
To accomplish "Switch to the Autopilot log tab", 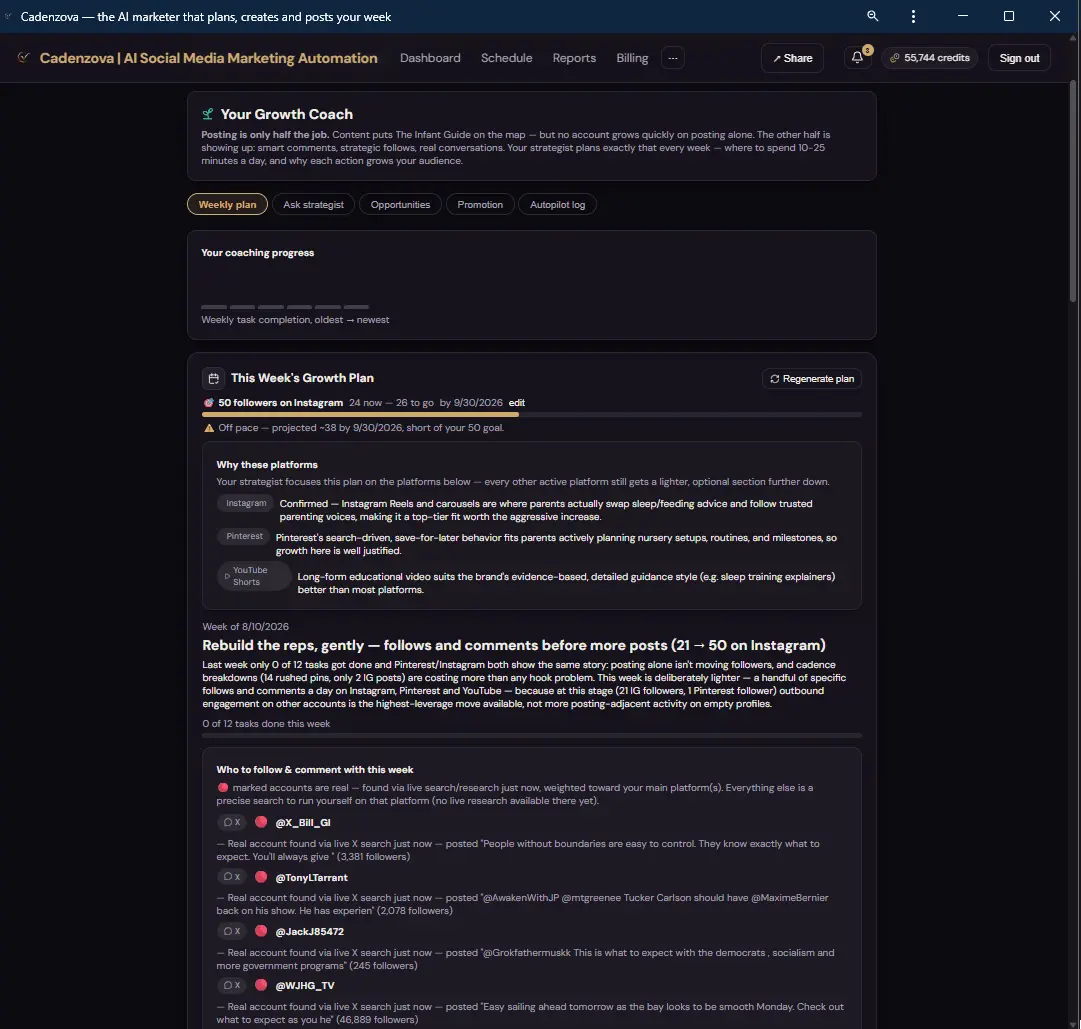I will click(x=558, y=205).
